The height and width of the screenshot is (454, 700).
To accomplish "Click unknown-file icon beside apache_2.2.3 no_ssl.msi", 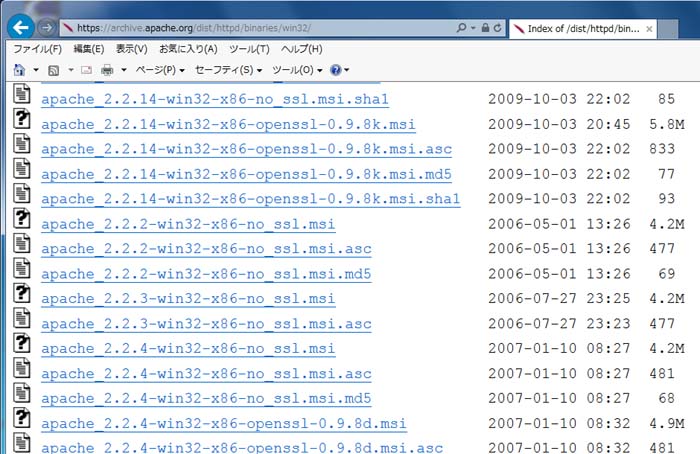I will click(21, 294).
